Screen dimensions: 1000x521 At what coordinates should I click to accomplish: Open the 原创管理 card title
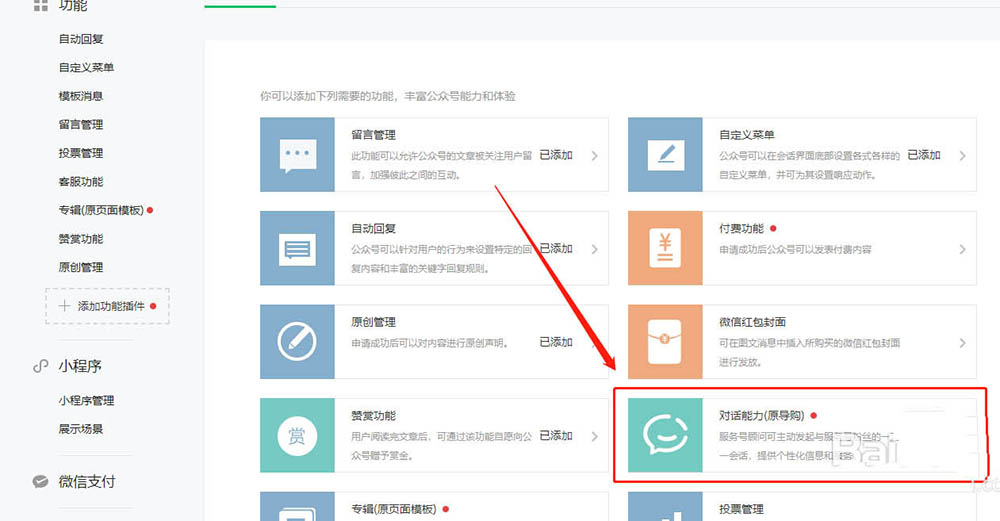click(373, 322)
